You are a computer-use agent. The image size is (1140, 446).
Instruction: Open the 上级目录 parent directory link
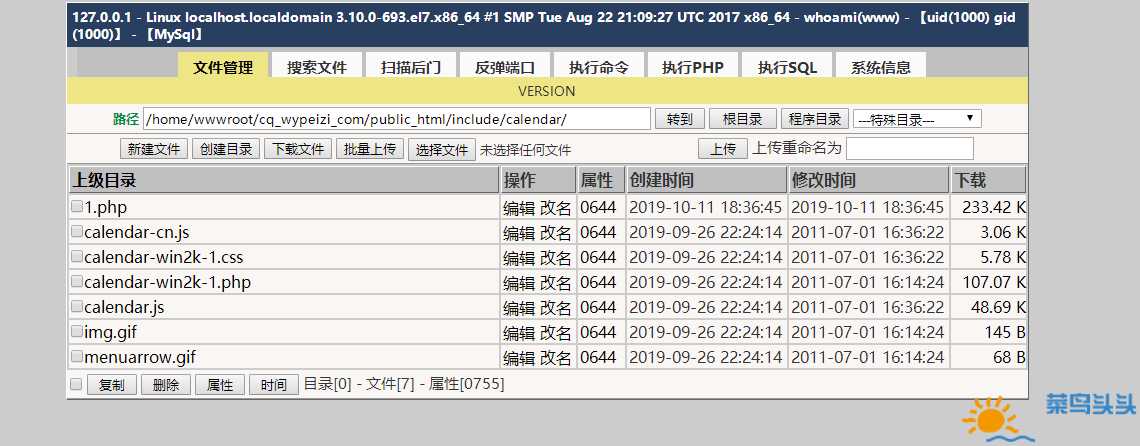pos(103,180)
